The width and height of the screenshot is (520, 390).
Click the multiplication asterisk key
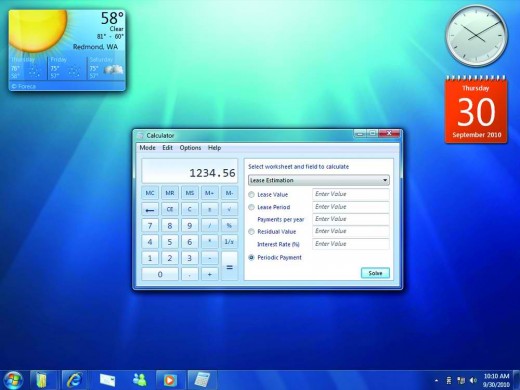pos(209,242)
